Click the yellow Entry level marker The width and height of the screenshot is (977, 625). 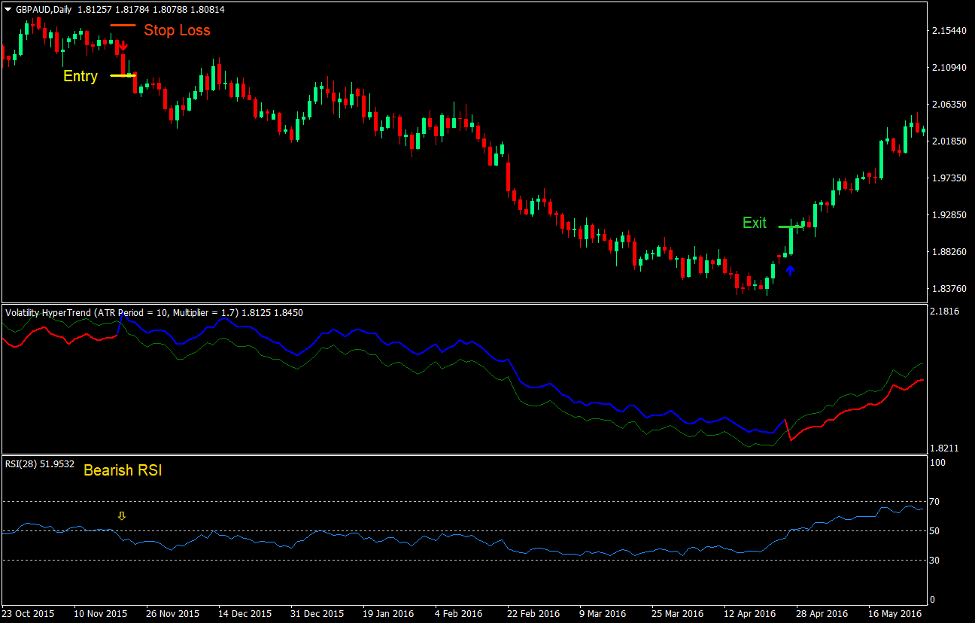coord(121,76)
